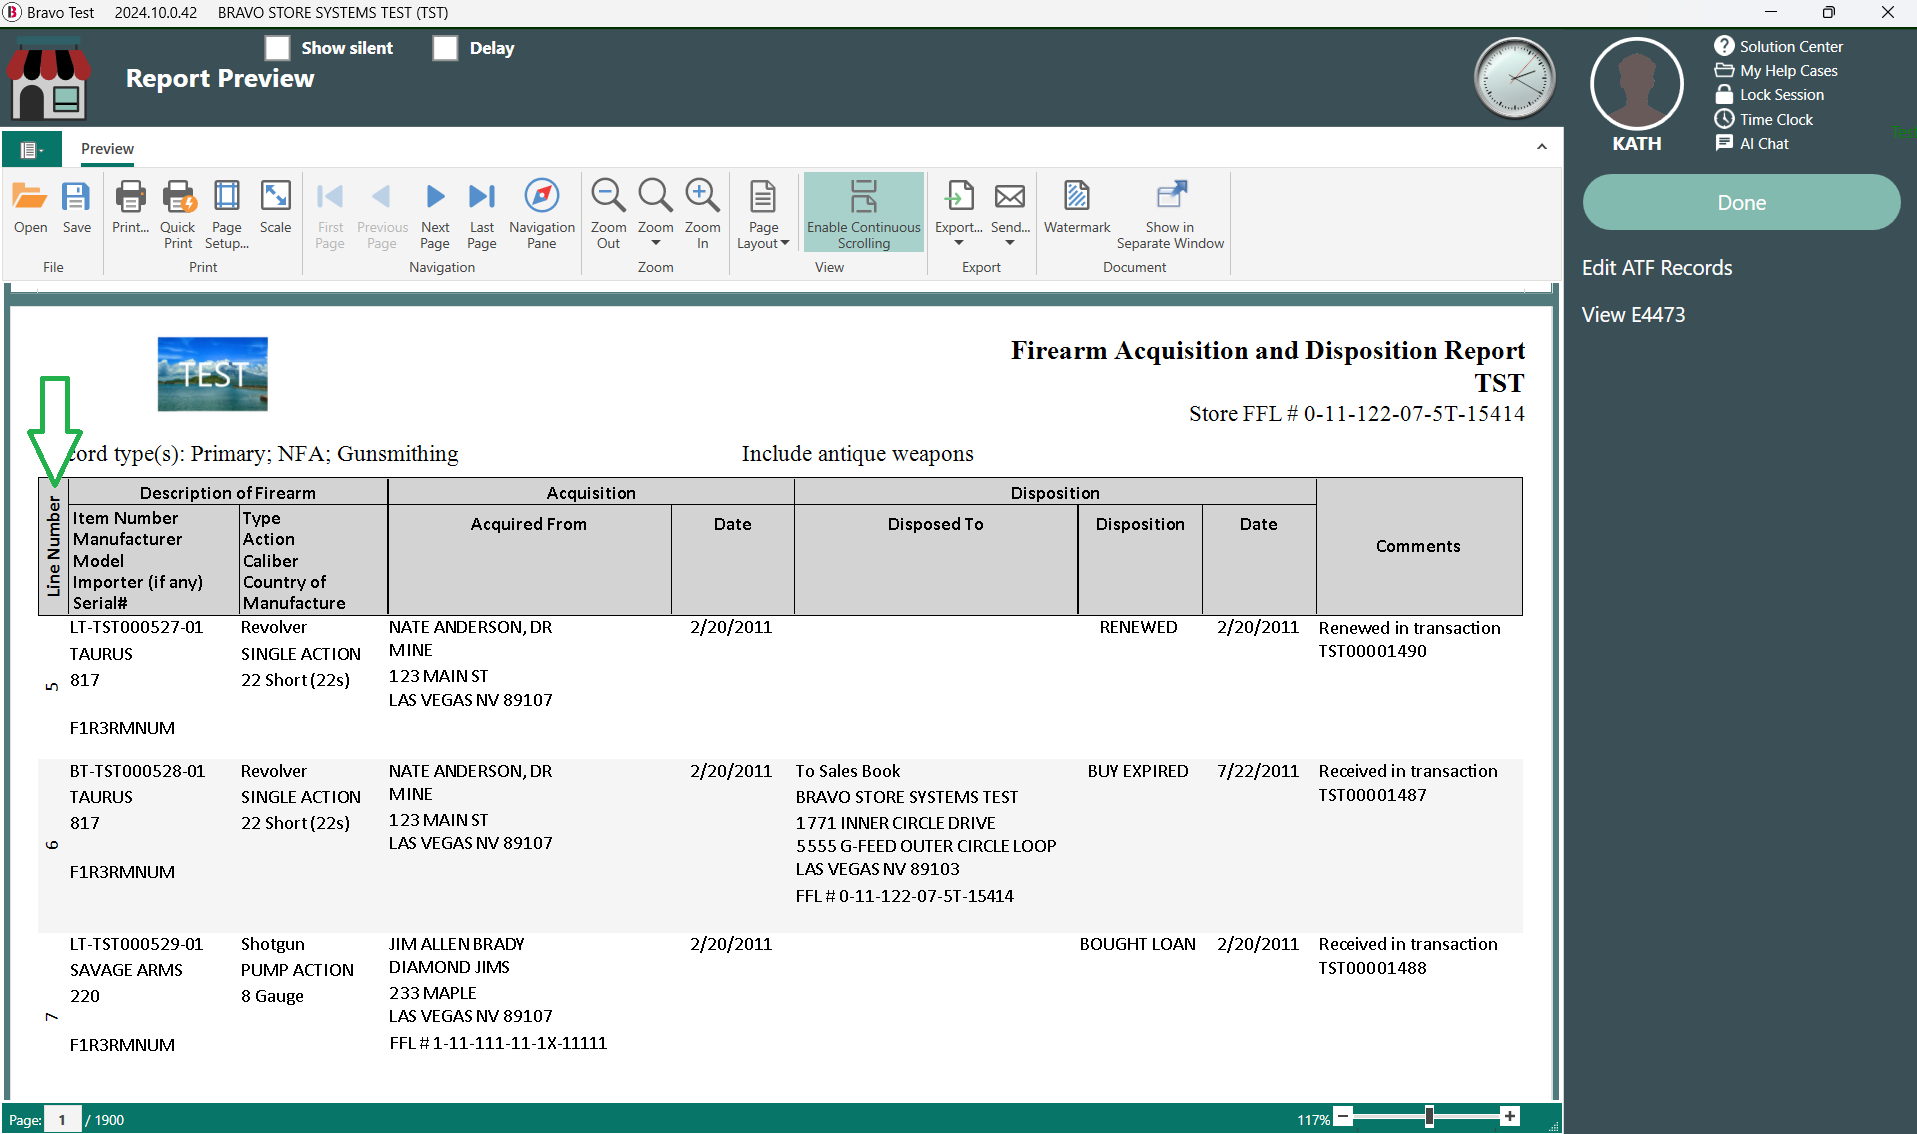Expand the Export options arrow

click(959, 243)
